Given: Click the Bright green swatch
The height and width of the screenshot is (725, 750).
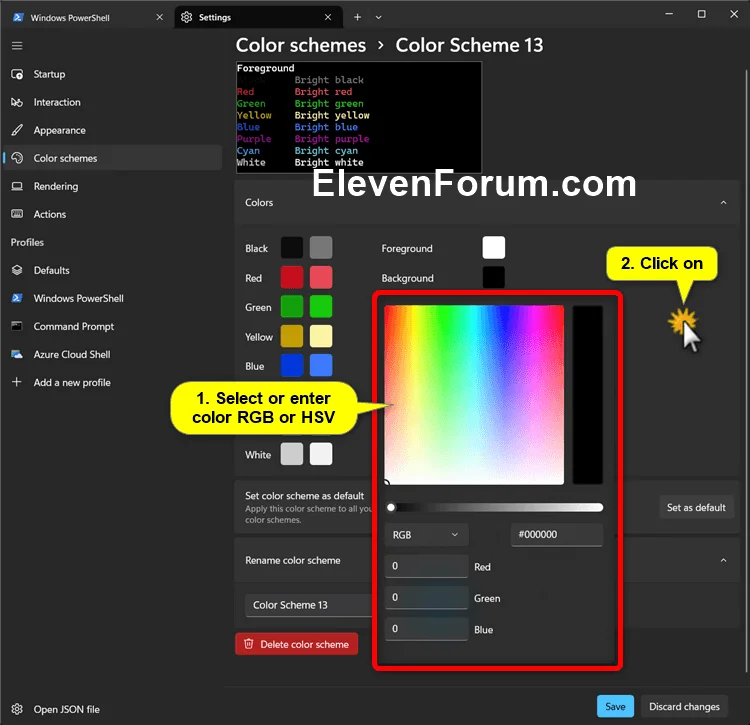Looking at the screenshot, I should (321, 307).
